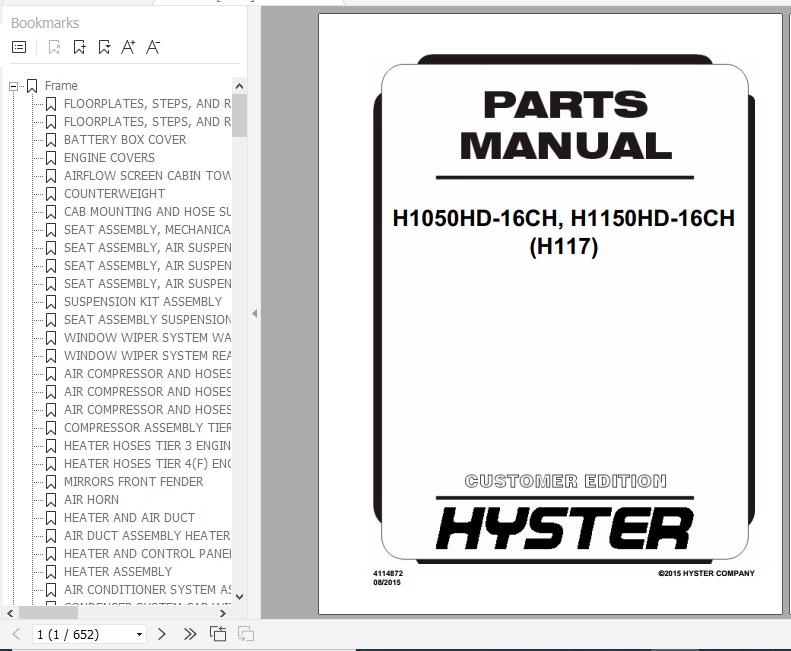
Task: Open page number dropdown
Action: [x=139, y=634]
